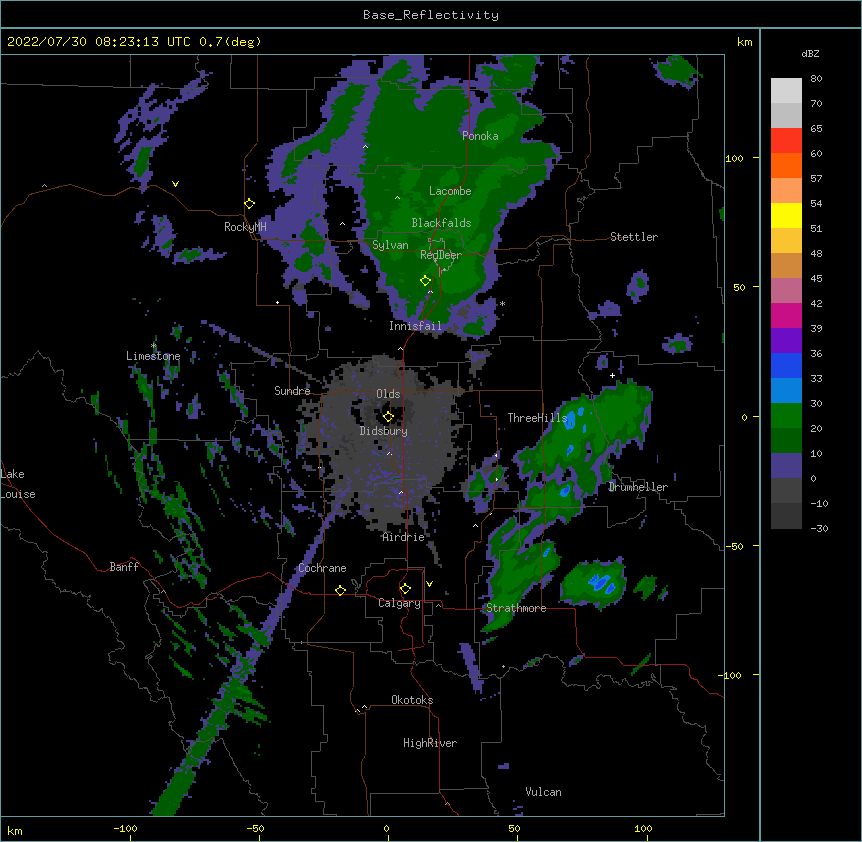Select the bright green swatch between 30 and 20
Screen dimensions: 862x842
[786, 416]
